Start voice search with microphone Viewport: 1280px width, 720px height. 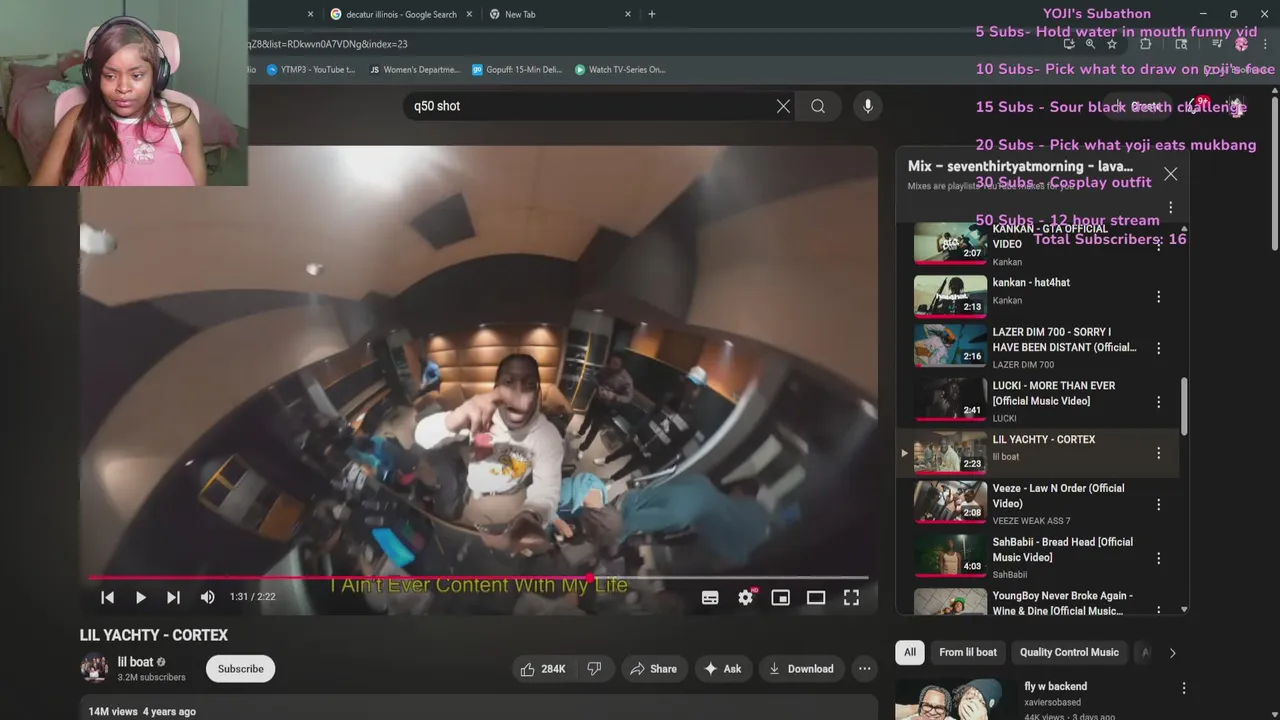[867, 106]
